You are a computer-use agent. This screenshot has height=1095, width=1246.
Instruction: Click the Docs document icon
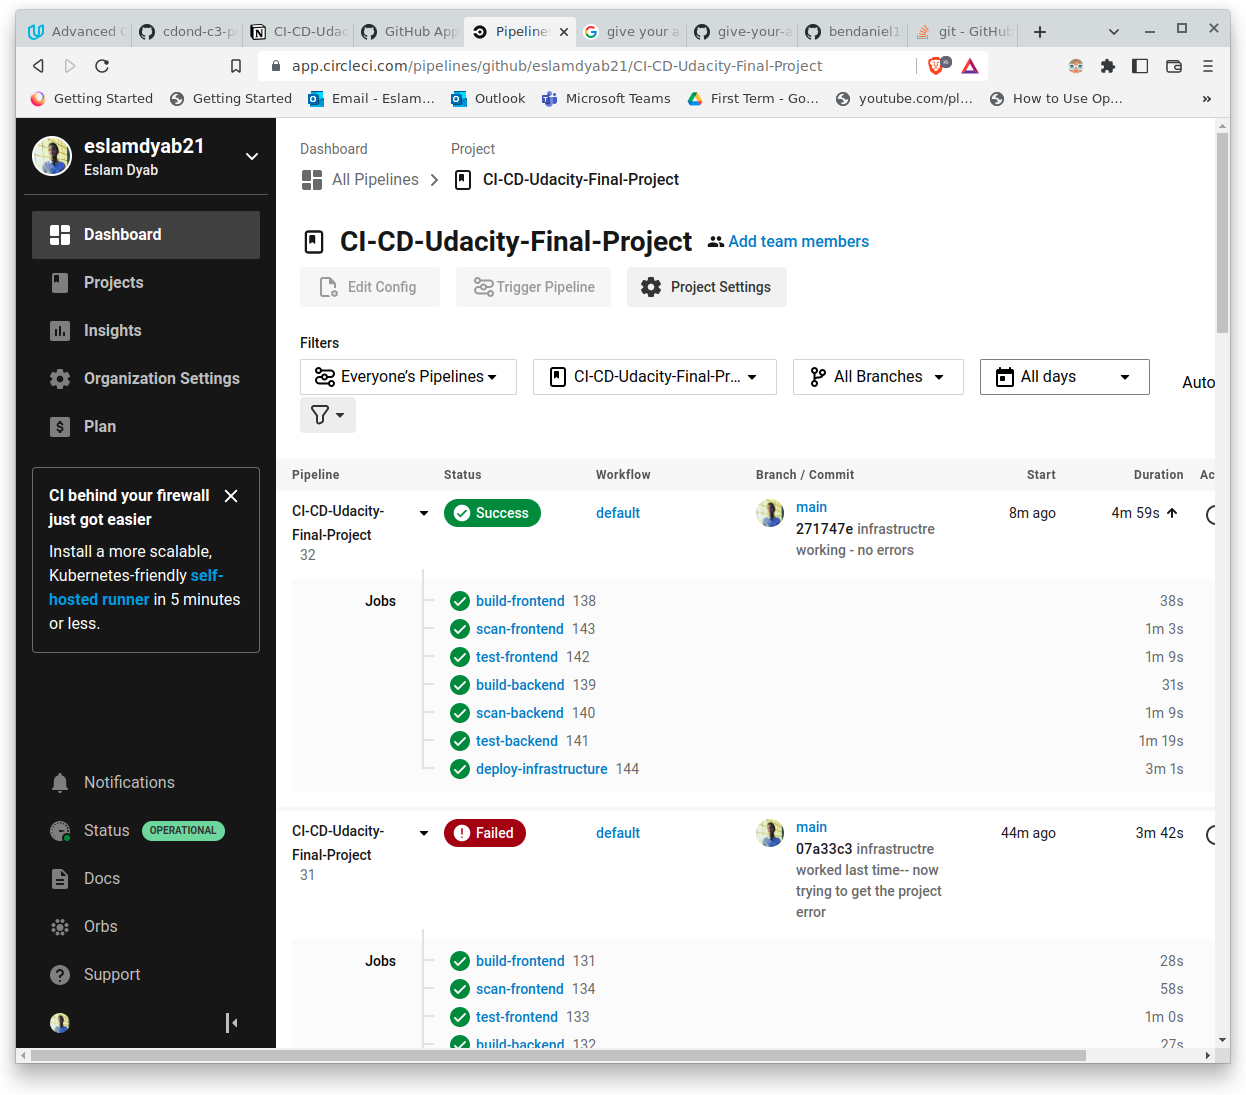(x=60, y=879)
